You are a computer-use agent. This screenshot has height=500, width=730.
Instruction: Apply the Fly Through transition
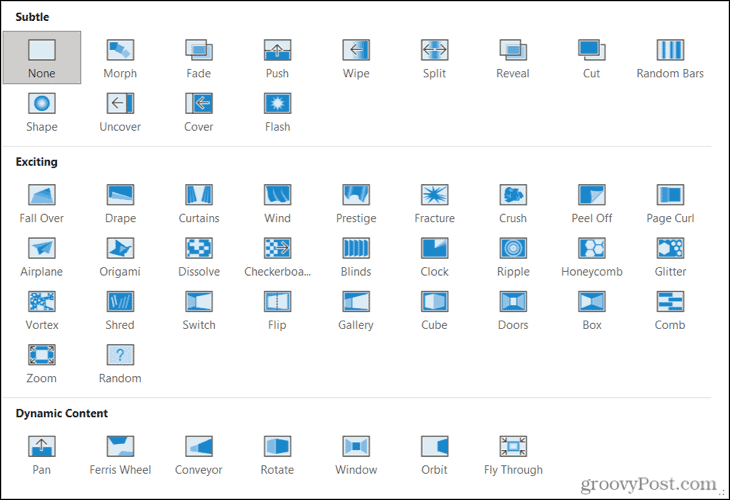point(513,455)
